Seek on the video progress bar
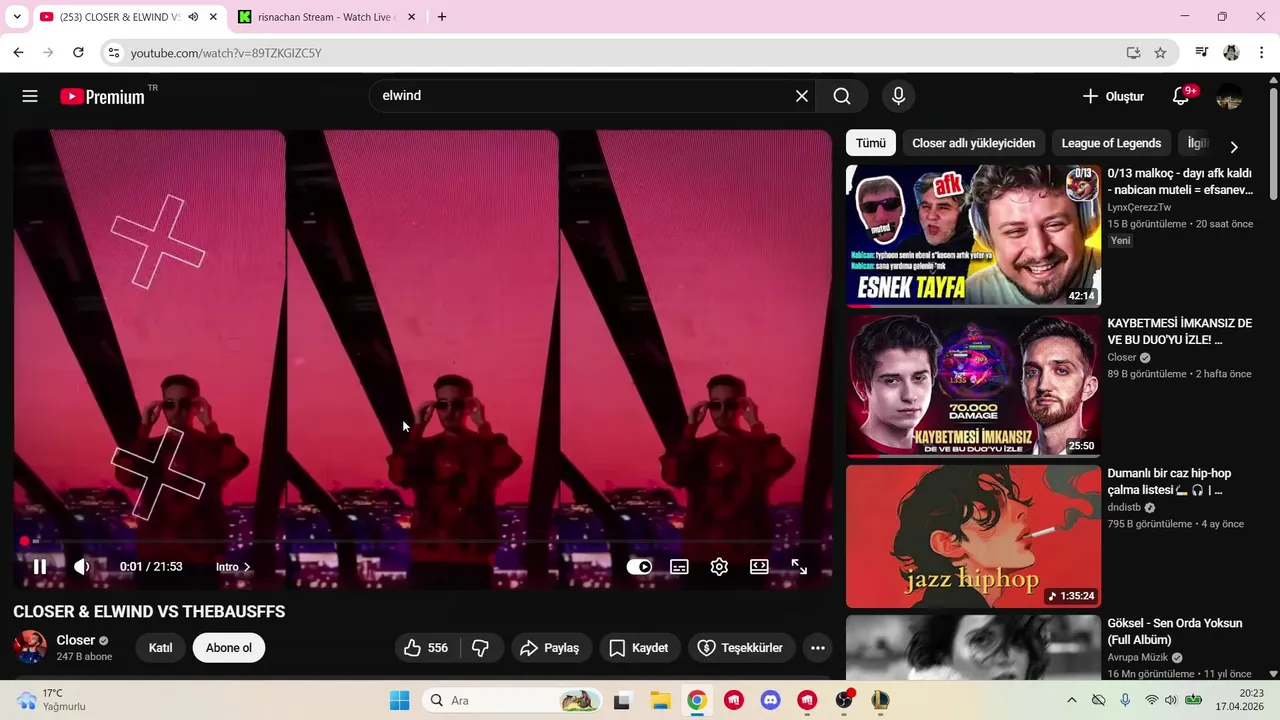1280x720 pixels. point(422,541)
